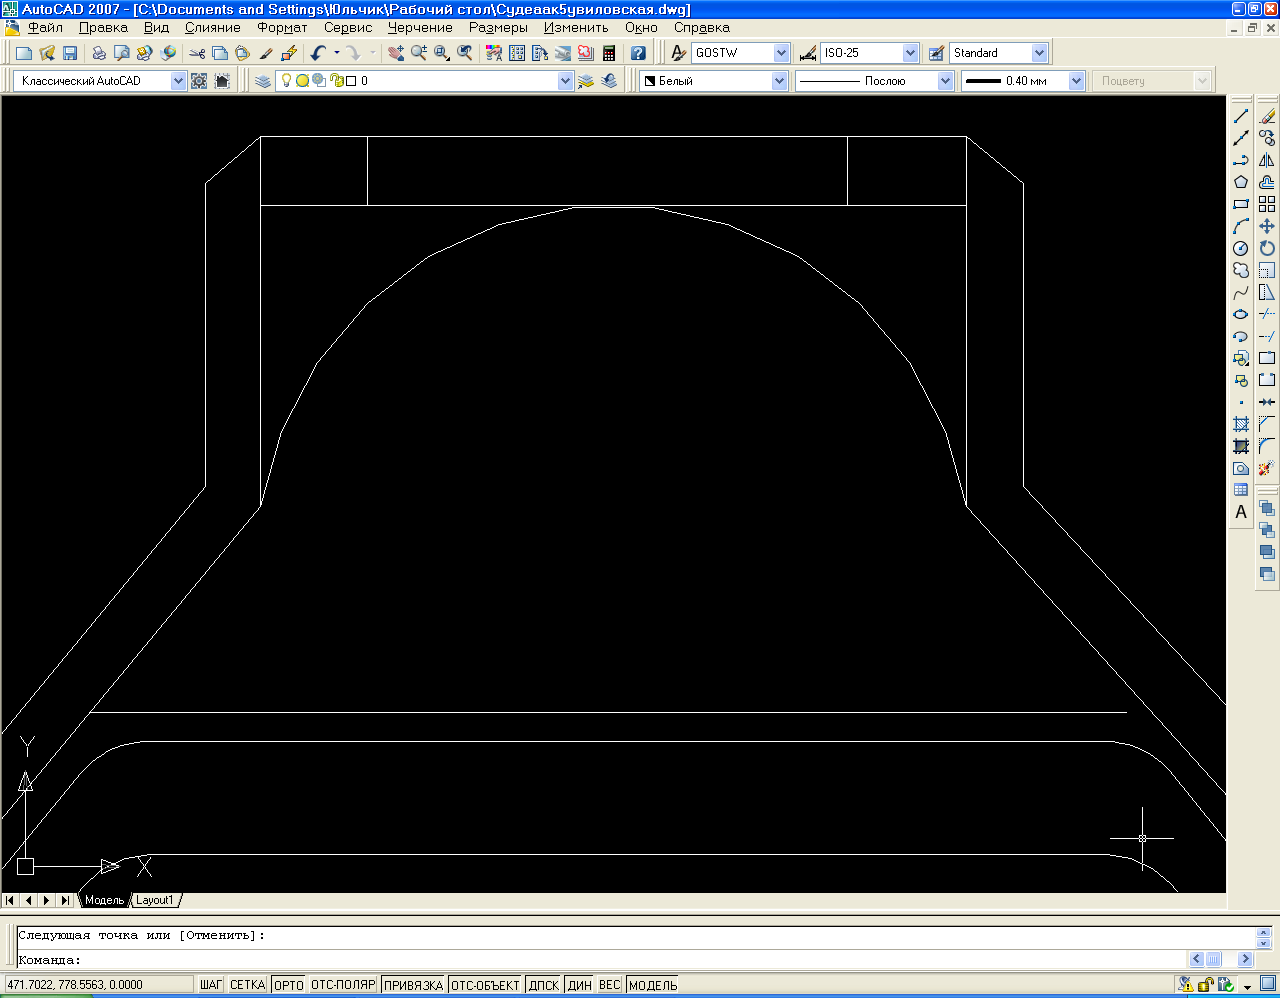Choose the Hatch tool
The width and height of the screenshot is (1280, 998).
(1241, 424)
